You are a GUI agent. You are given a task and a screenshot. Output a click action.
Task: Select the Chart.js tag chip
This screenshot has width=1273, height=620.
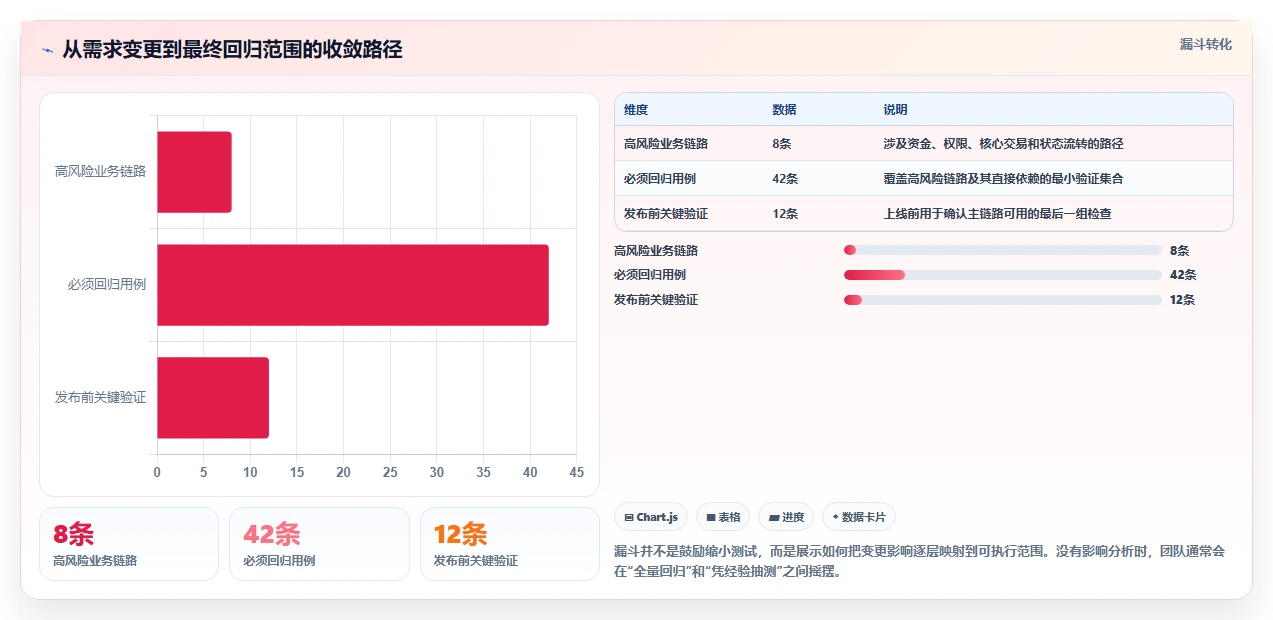pos(651,517)
